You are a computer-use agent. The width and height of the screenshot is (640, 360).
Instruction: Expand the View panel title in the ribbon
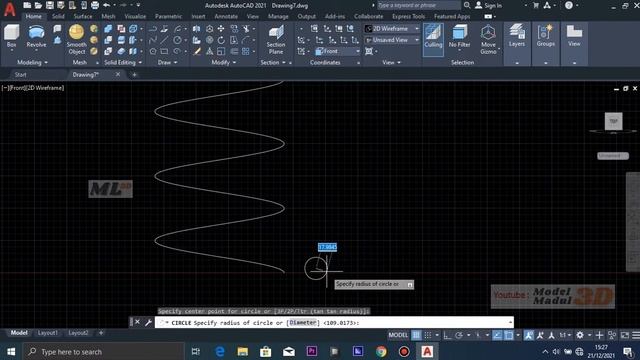[391, 62]
